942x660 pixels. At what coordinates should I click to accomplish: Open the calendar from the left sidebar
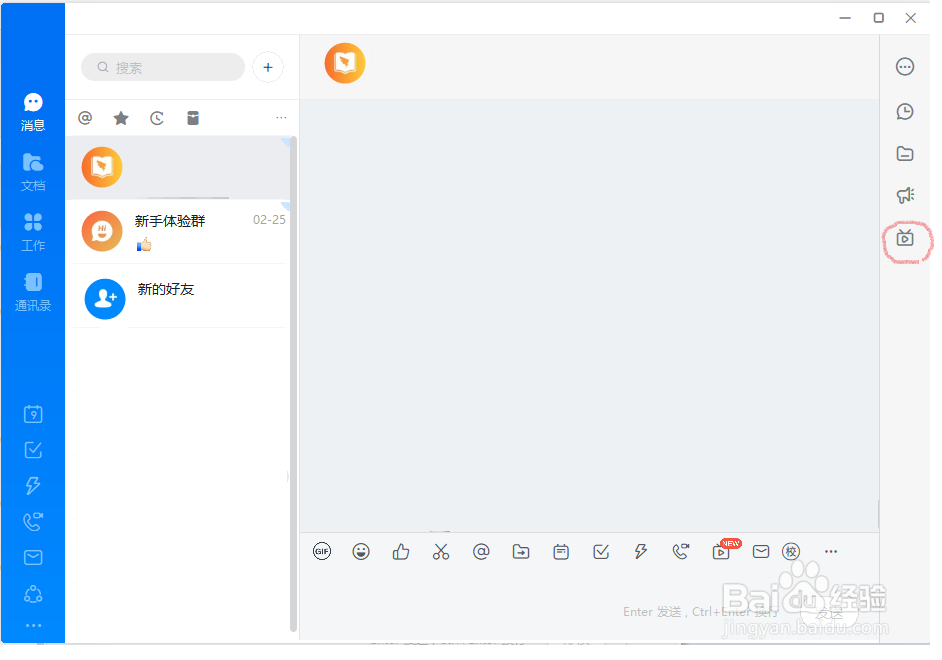click(x=33, y=413)
